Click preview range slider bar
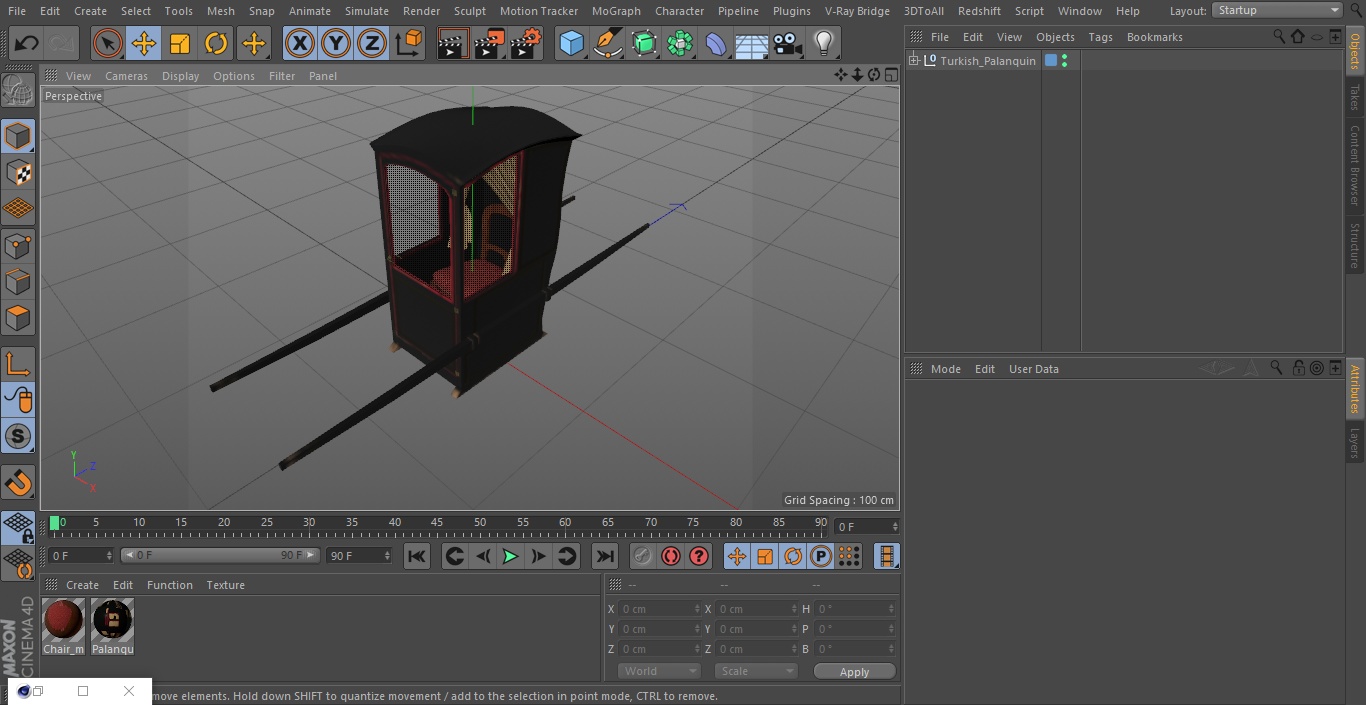Image resolution: width=1366 pixels, height=705 pixels. (221, 555)
